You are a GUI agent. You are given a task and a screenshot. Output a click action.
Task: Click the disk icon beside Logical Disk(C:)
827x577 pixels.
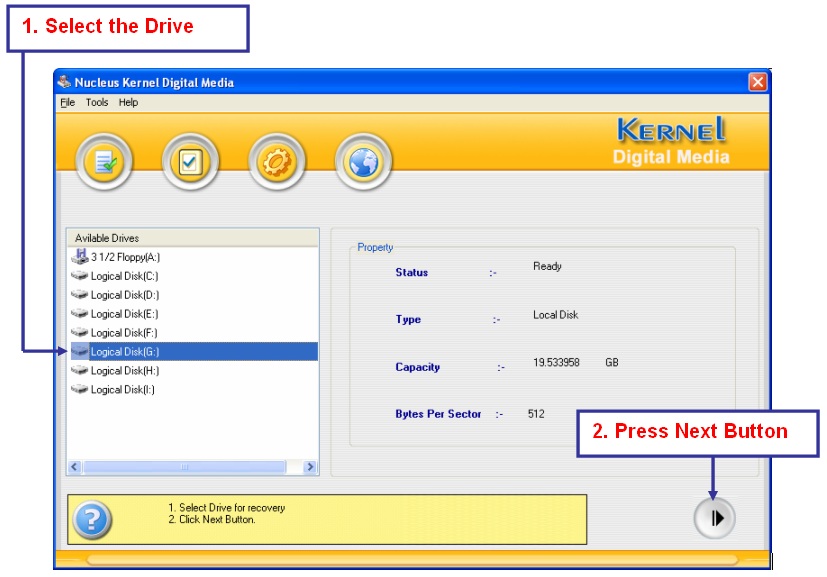(x=80, y=275)
